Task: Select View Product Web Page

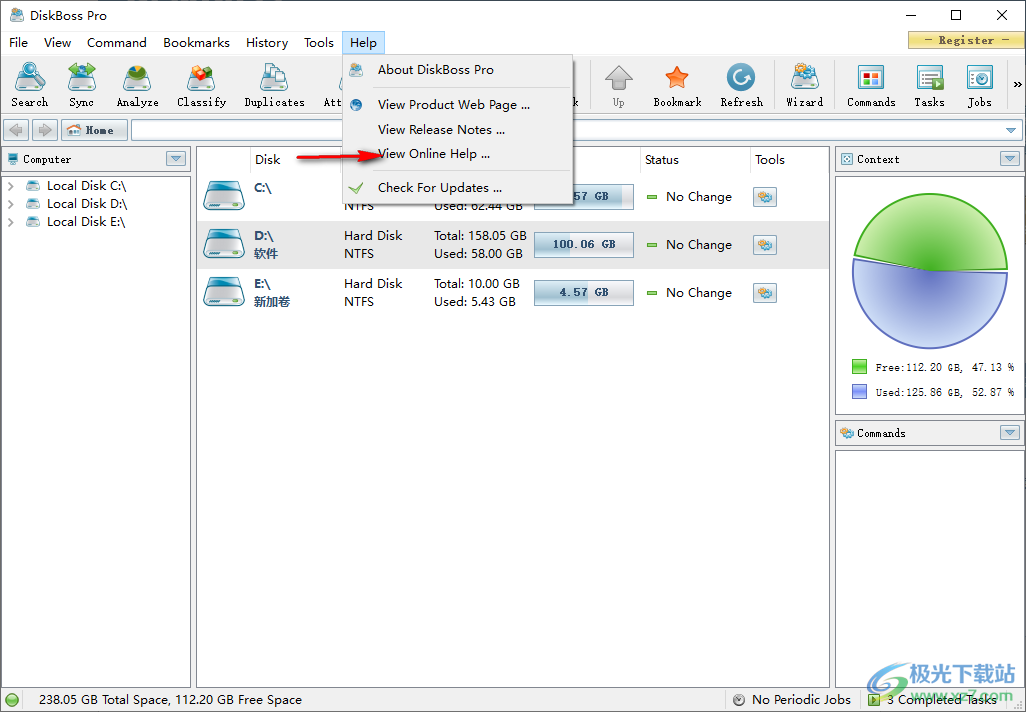Action: tap(457, 105)
